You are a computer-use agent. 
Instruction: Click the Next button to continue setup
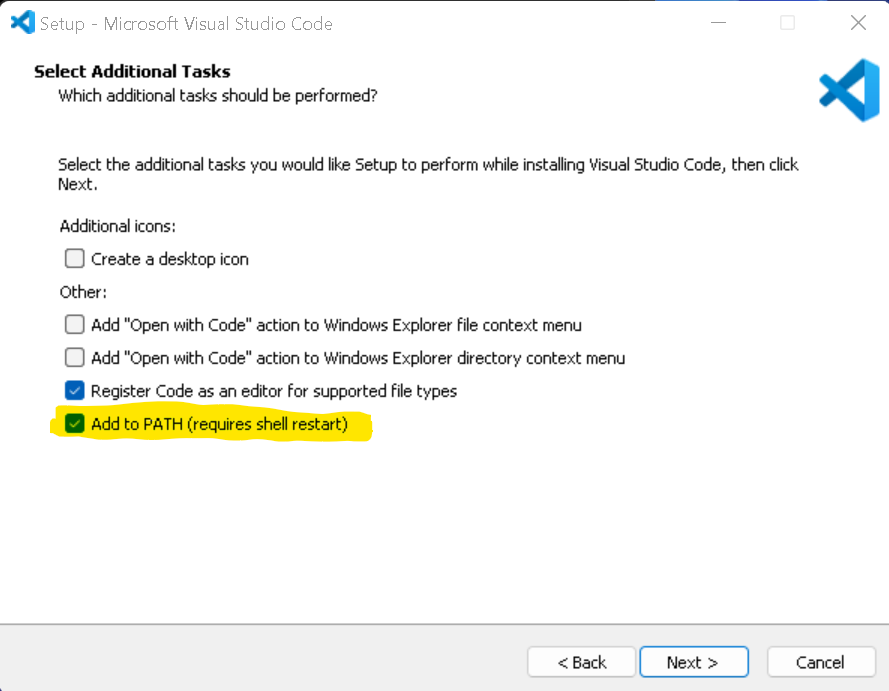point(694,662)
